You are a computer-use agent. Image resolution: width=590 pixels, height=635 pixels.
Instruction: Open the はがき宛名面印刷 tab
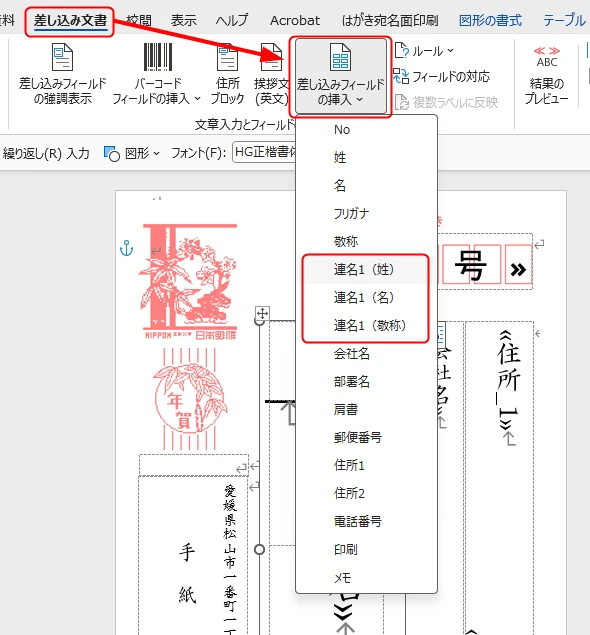(390, 20)
